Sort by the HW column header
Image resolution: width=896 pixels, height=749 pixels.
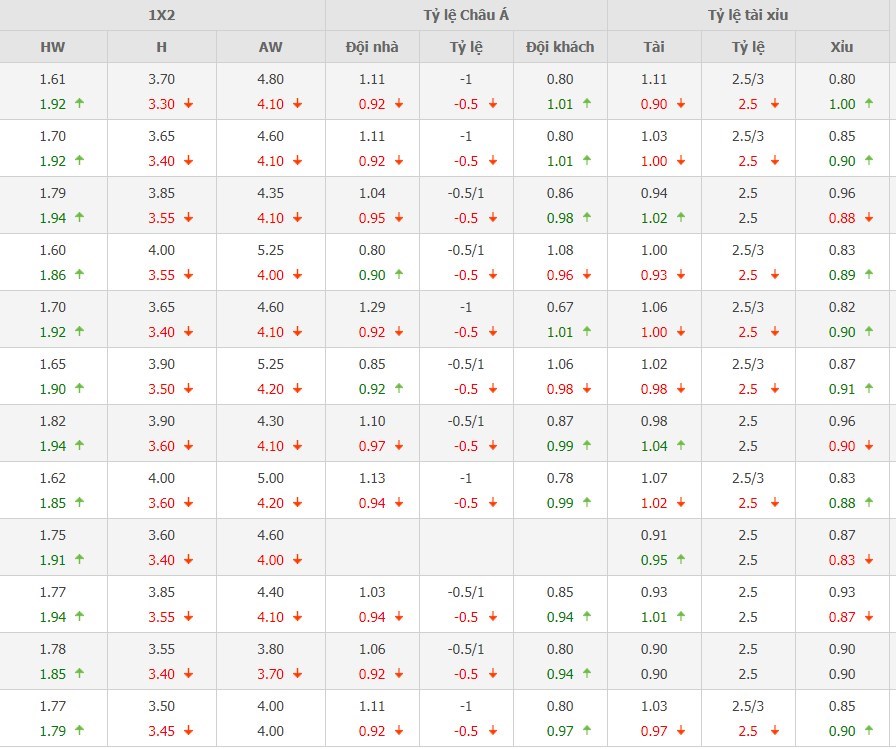point(53,47)
